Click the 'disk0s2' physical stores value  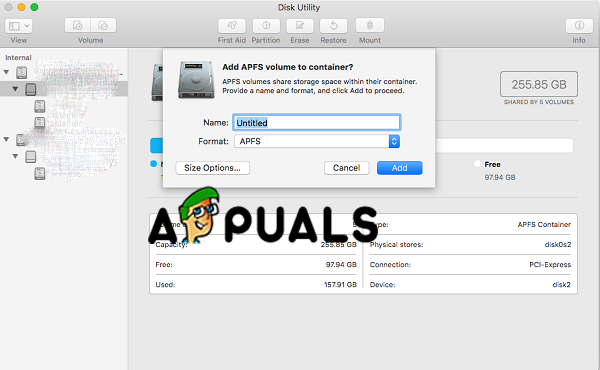pos(558,244)
